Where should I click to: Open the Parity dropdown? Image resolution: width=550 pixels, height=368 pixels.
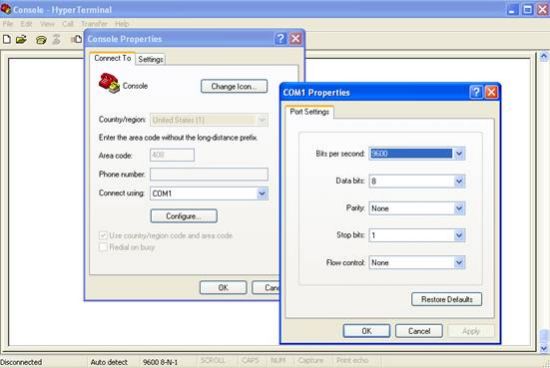[459, 208]
